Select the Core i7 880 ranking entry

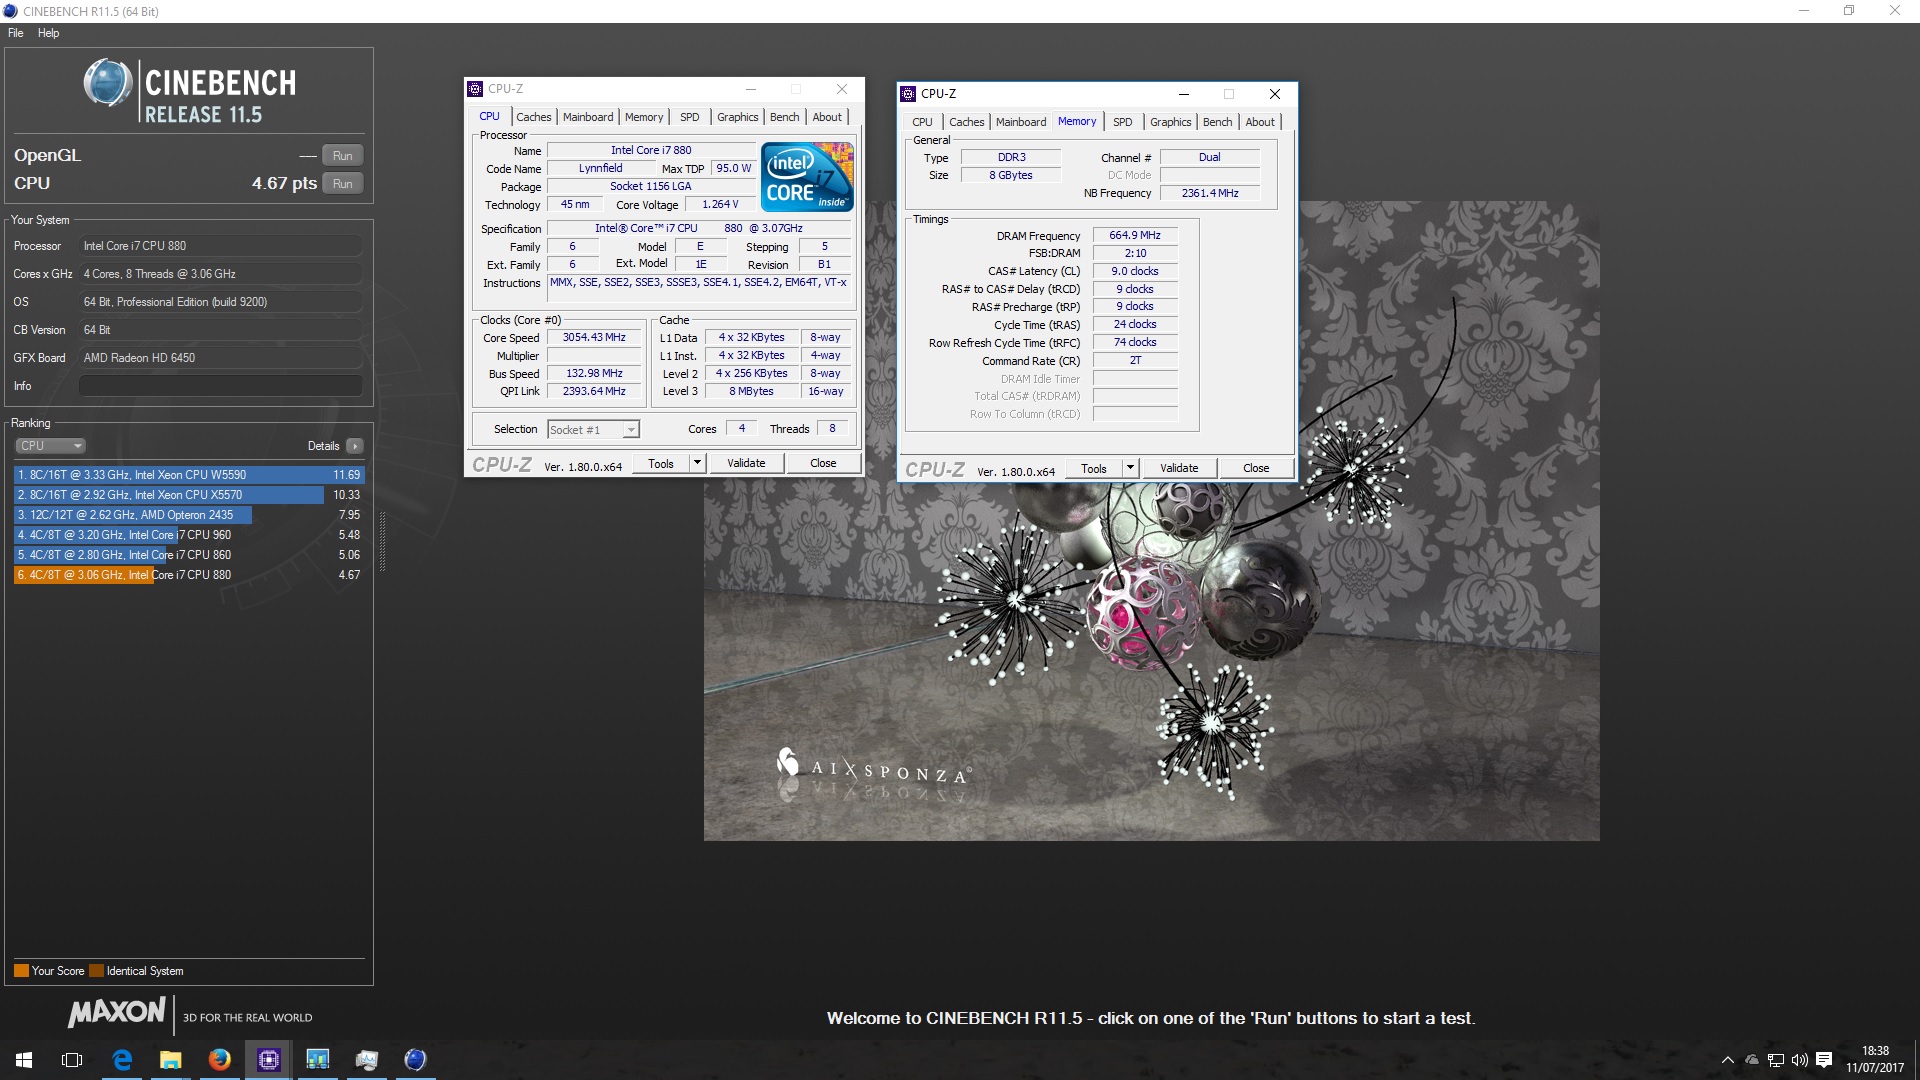tap(189, 575)
